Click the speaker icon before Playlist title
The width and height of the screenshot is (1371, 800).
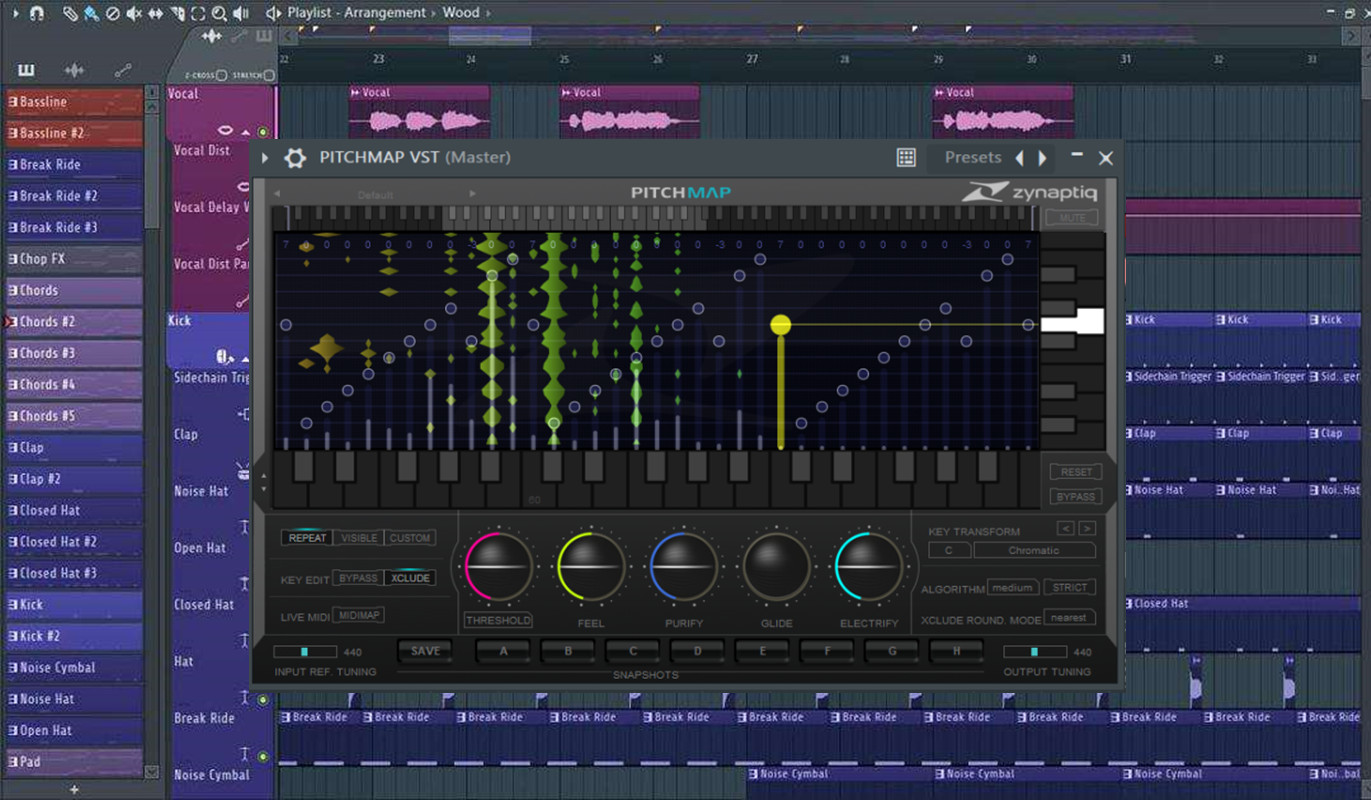point(273,13)
